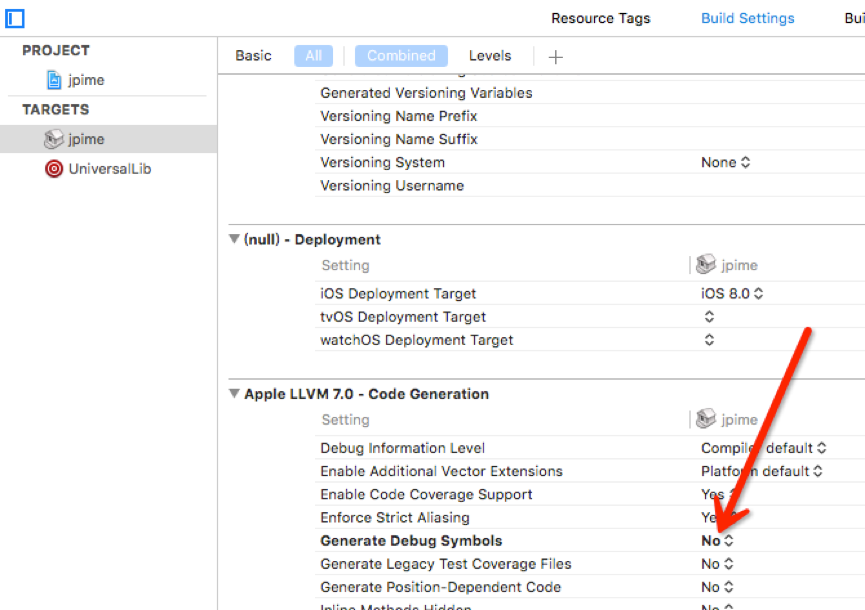Click the plus icon to add build setting

[x=556, y=57]
